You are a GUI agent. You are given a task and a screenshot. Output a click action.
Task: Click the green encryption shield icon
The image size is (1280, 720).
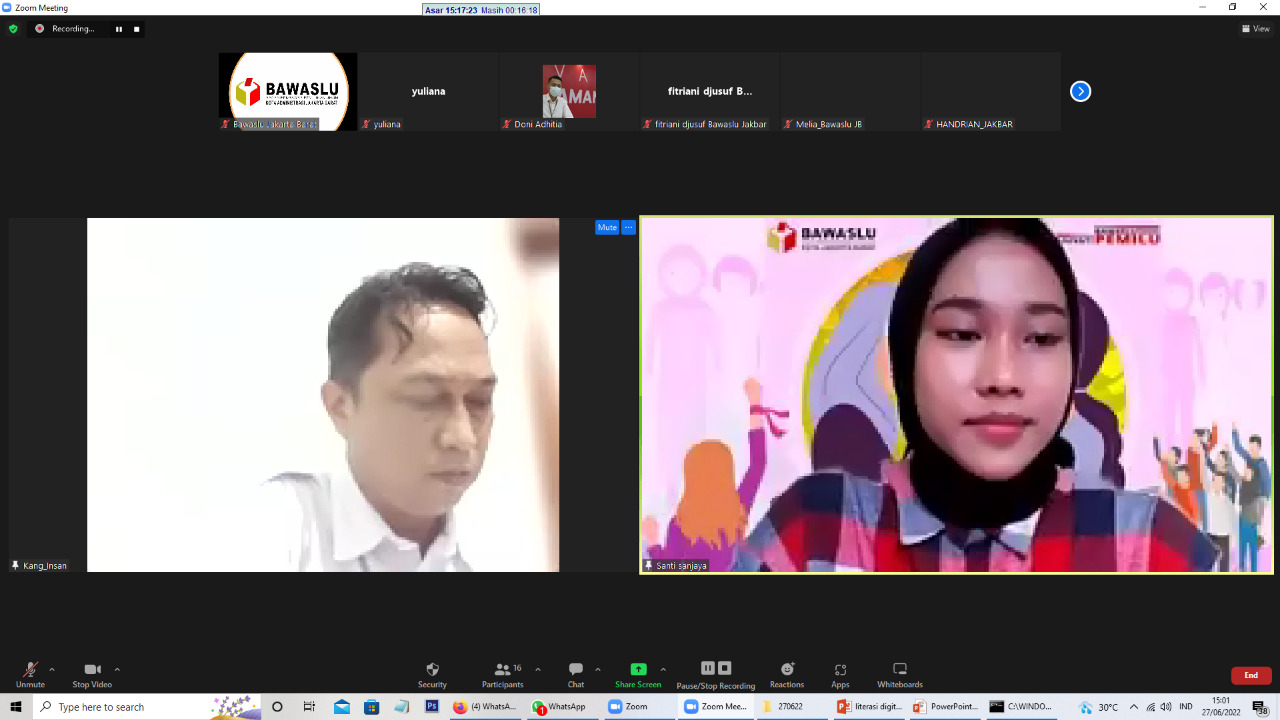(13, 29)
